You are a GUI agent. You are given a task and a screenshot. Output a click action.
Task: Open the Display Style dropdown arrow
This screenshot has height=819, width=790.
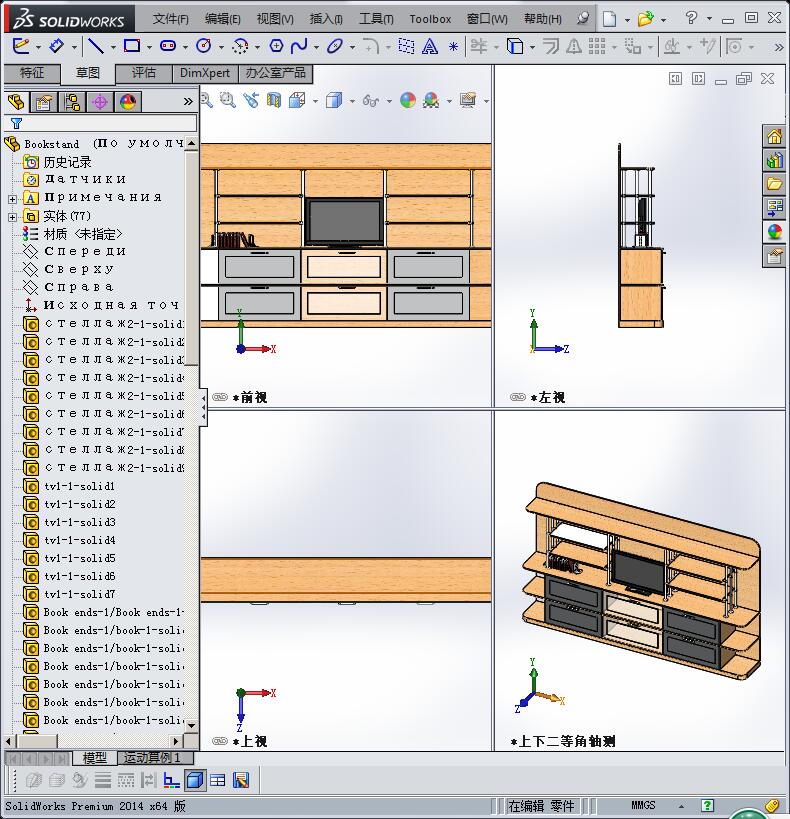pyautogui.click(x=352, y=101)
